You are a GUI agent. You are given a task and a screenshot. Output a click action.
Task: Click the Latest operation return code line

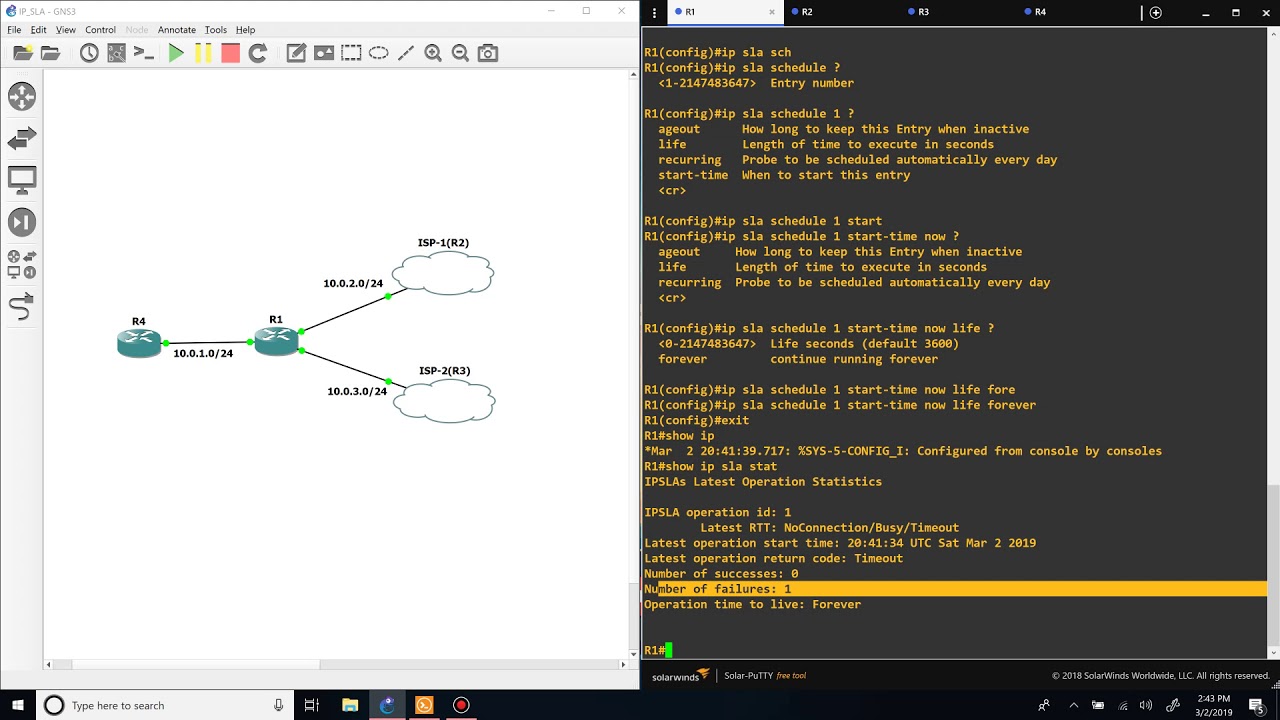(773, 558)
